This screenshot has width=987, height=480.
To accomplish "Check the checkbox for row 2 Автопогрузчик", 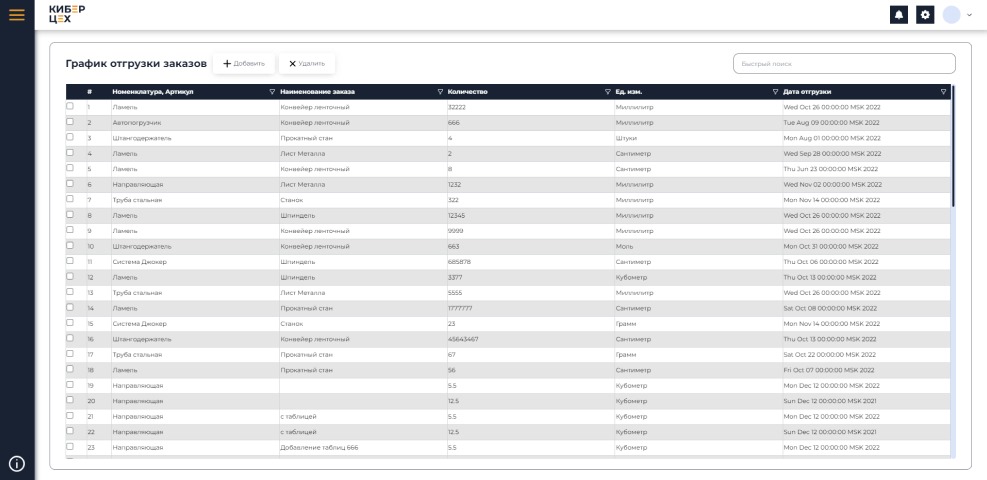I will coord(70,121).
